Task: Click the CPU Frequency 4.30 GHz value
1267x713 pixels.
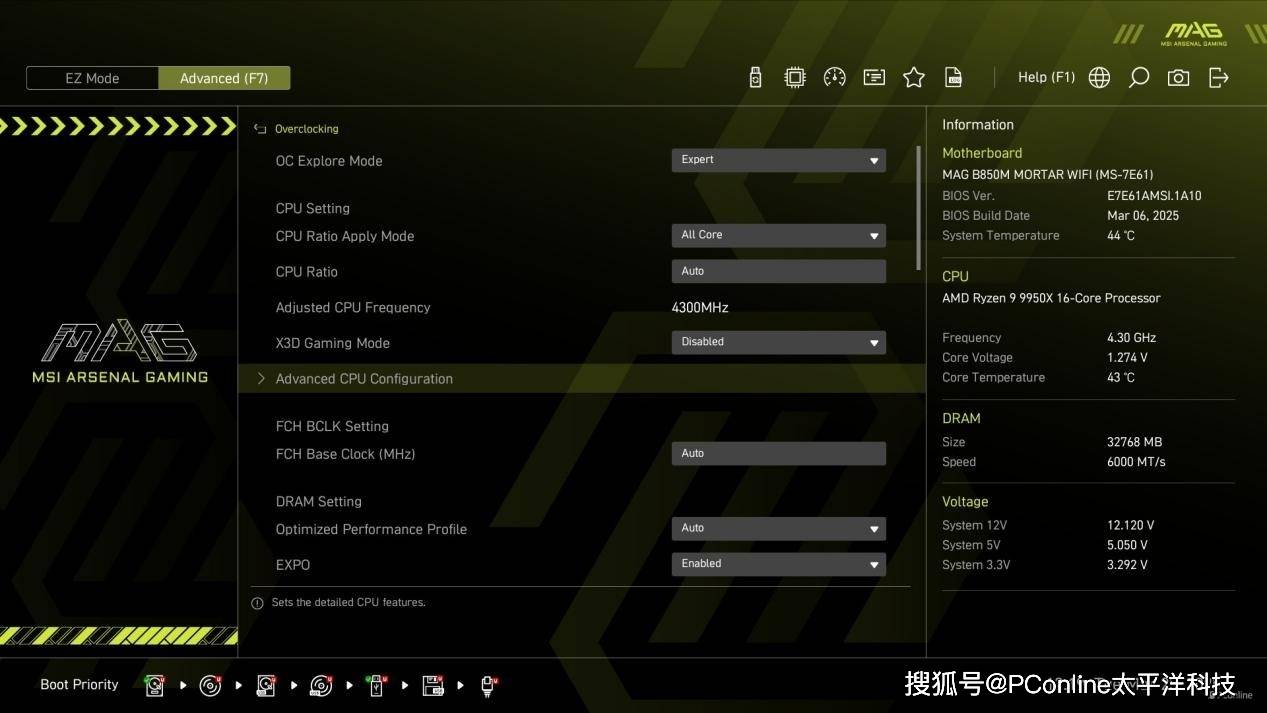Action: [1131, 338]
